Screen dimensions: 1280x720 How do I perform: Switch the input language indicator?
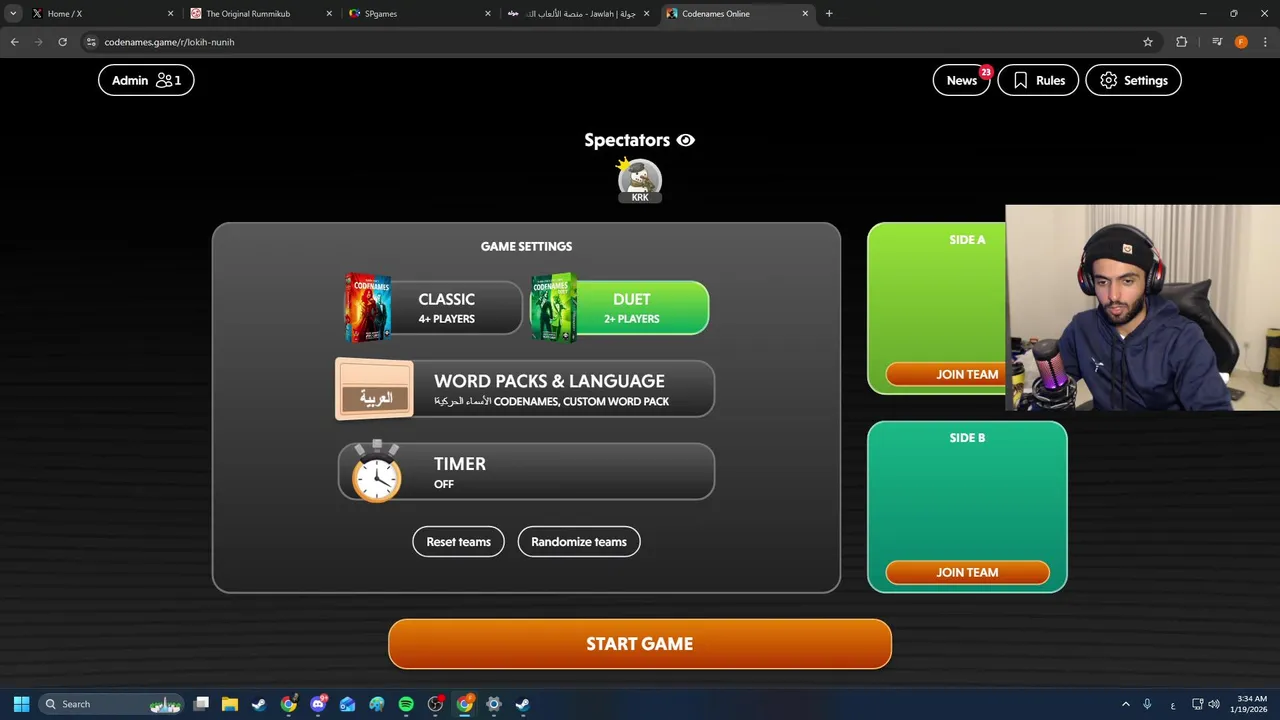pos(1173,704)
